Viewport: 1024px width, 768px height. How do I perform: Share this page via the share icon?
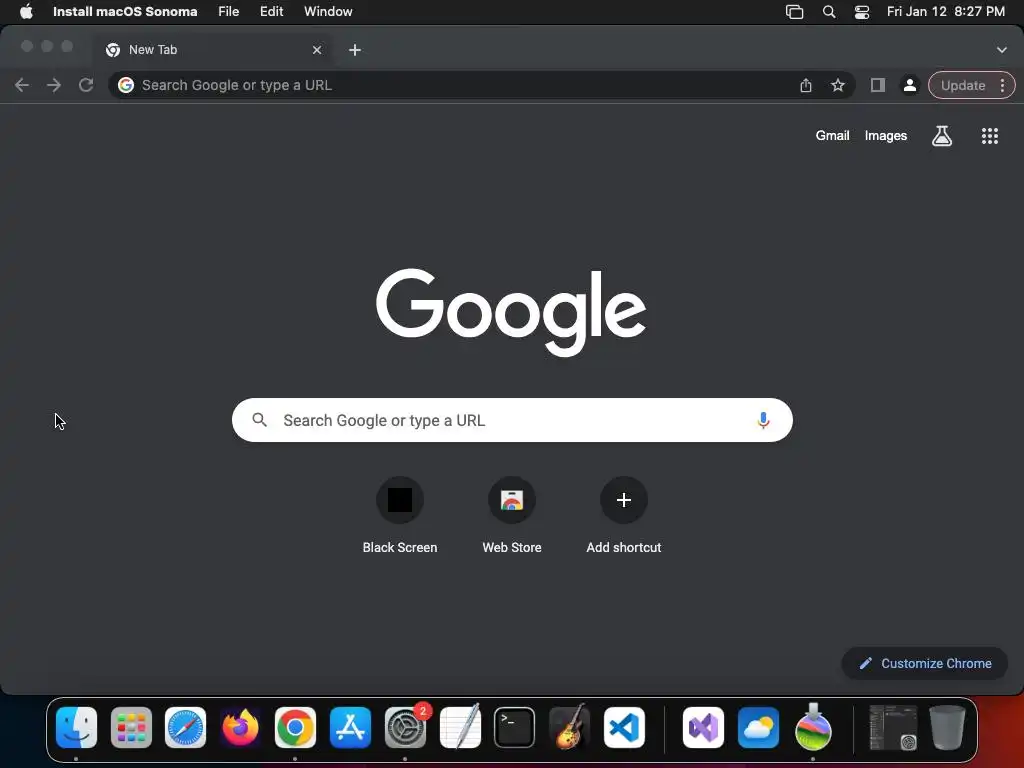pyautogui.click(x=806, y=85)
